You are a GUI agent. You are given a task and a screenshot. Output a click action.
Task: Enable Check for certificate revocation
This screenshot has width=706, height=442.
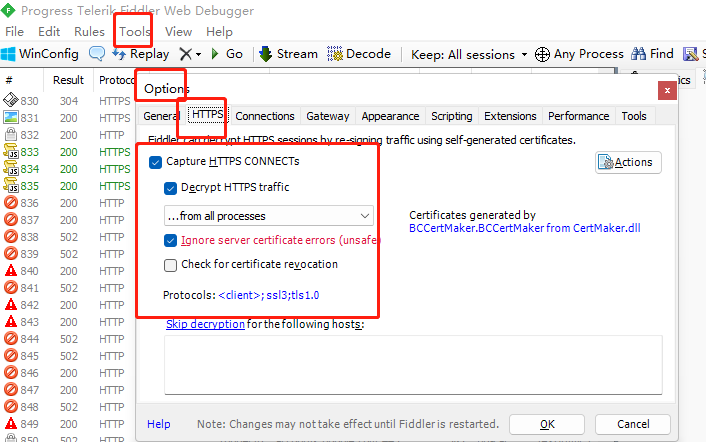coord(171,265)
